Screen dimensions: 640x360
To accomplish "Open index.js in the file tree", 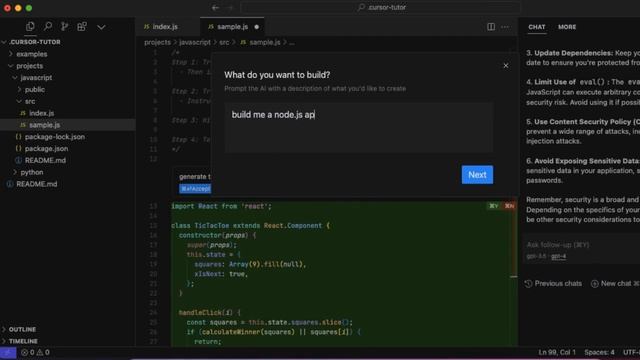I will click(x=41, y=113).
